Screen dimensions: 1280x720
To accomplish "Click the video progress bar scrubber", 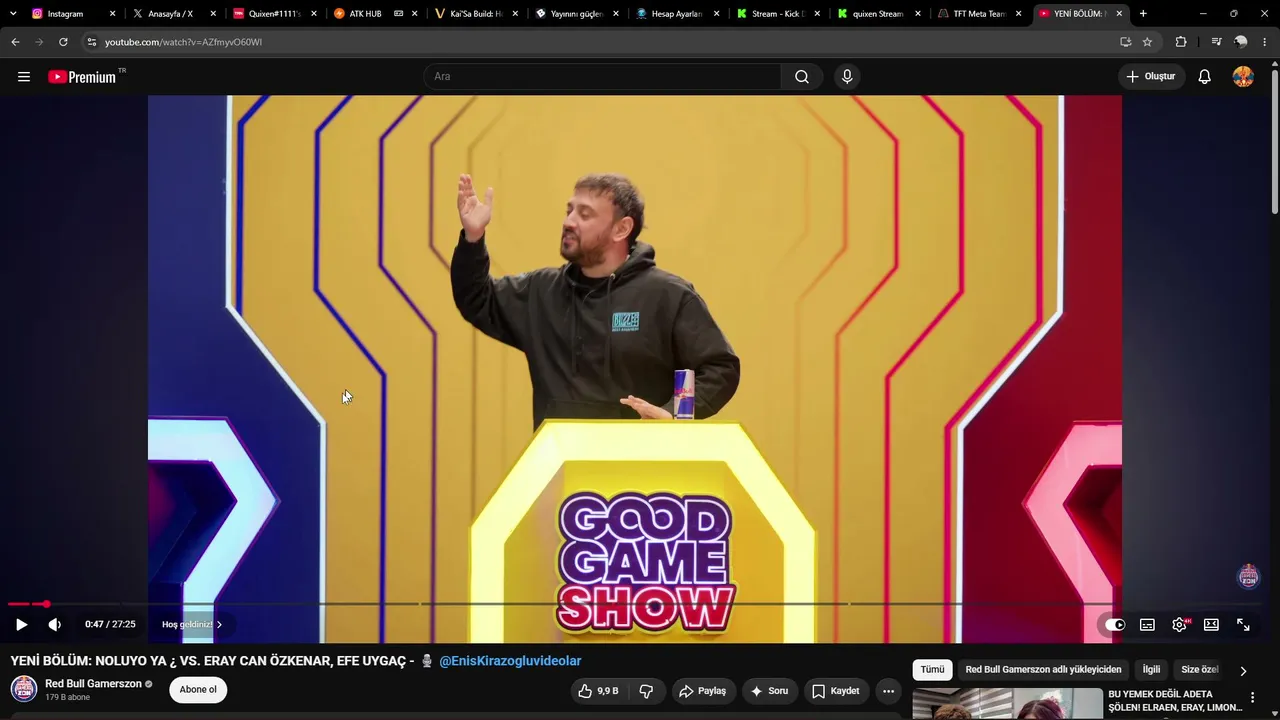I will click(46, 604).
